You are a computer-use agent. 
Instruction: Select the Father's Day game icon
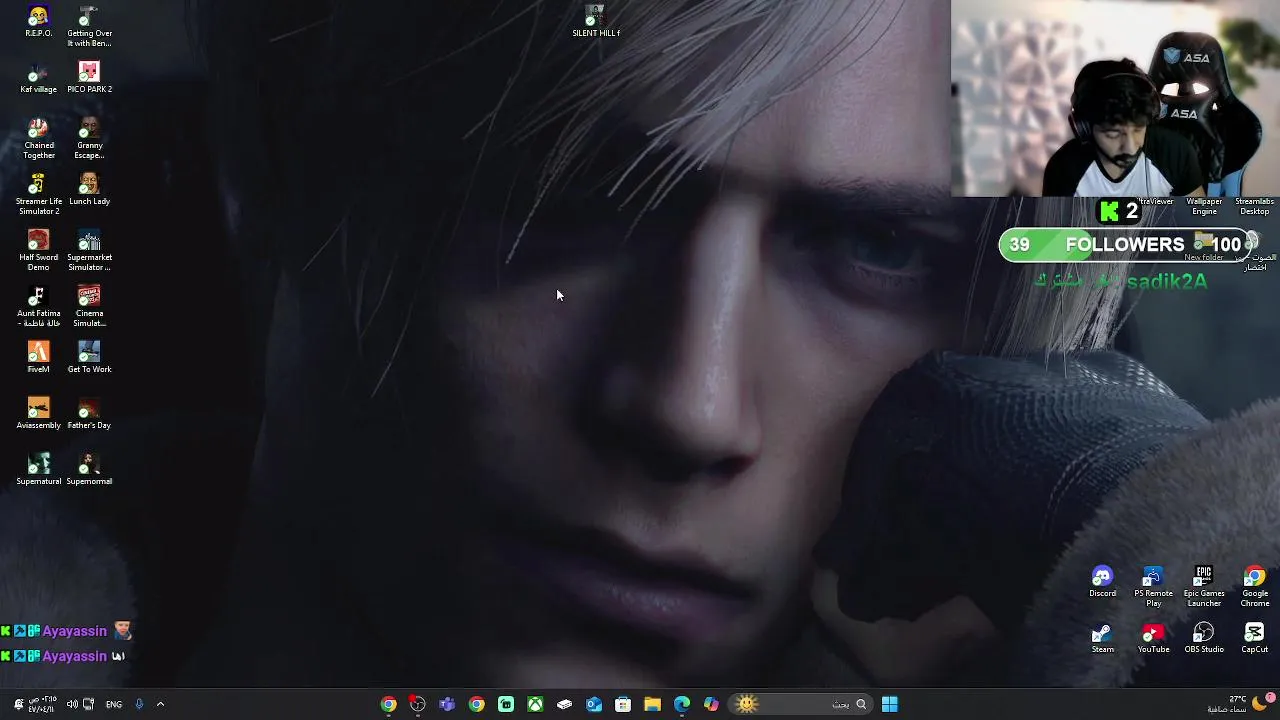point(89,414)
